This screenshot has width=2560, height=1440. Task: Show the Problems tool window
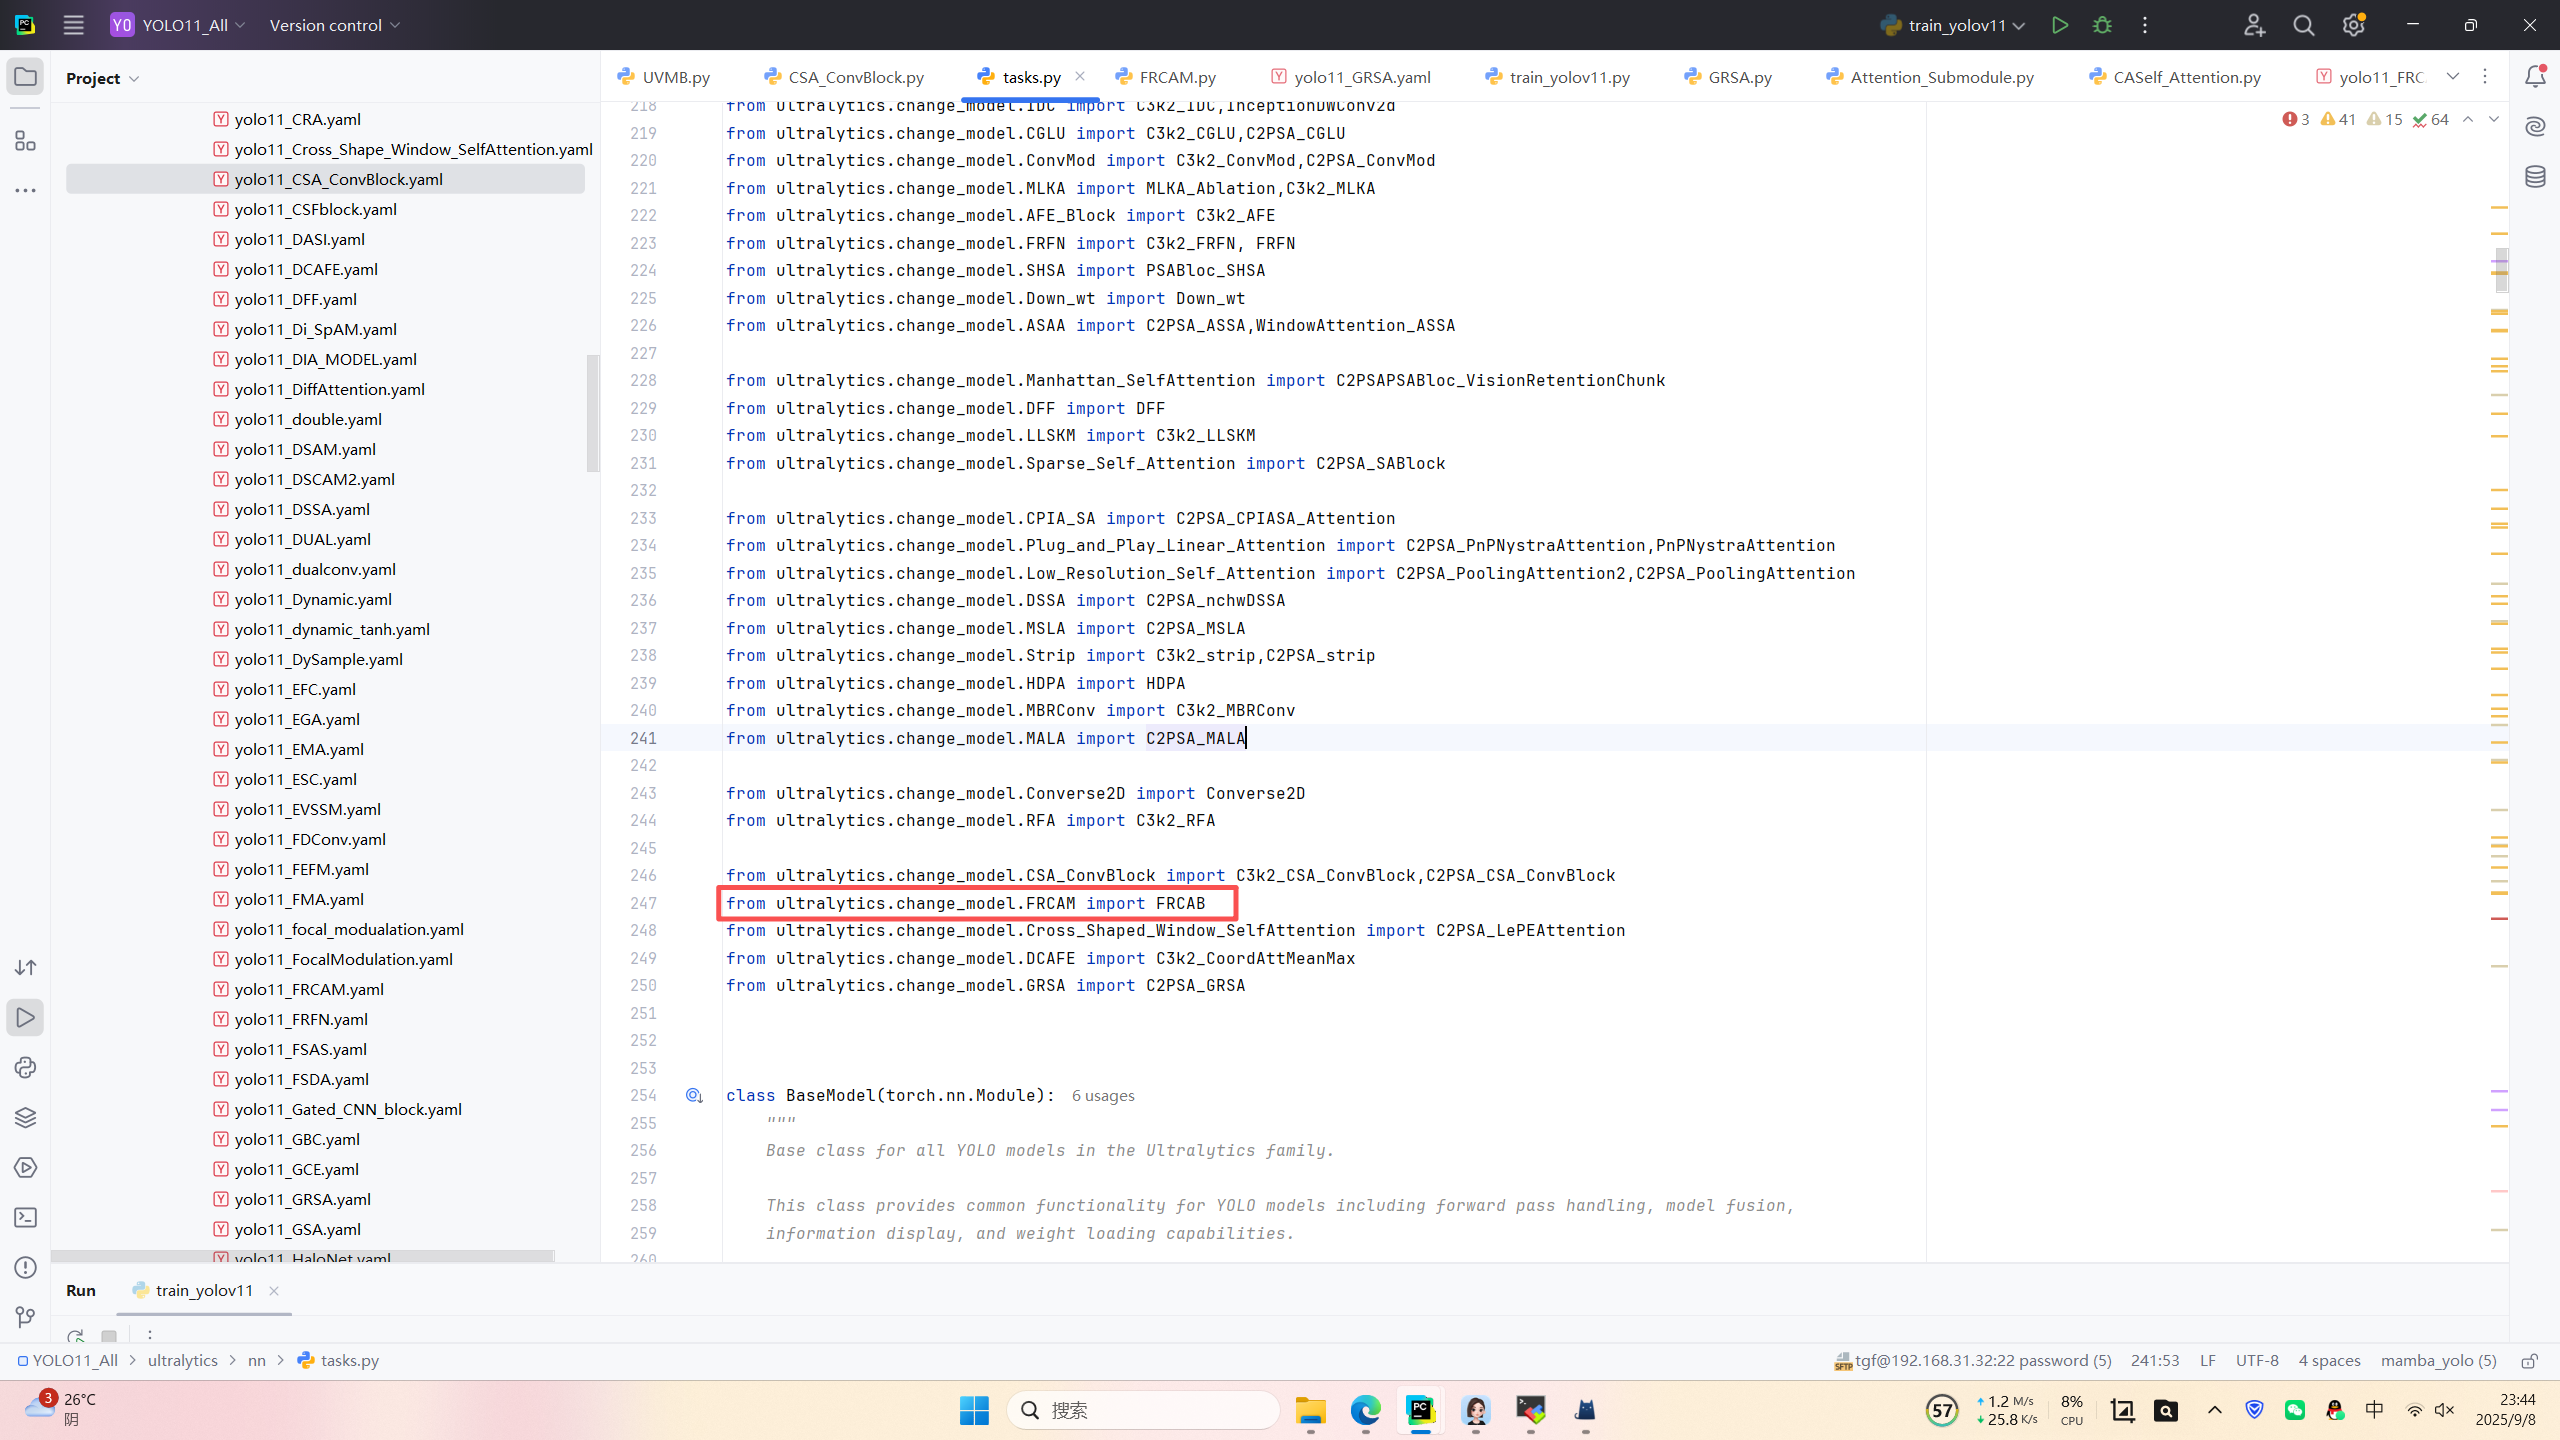coord(25,1267)
